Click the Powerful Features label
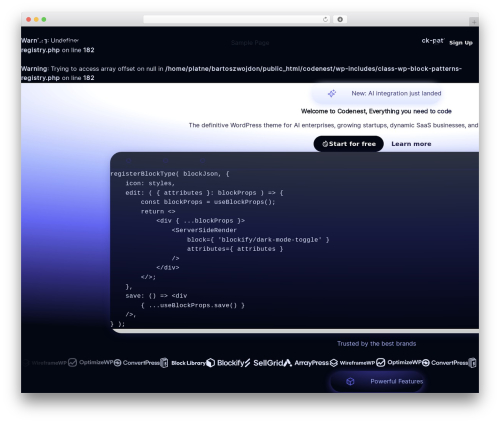Image resolution: width=500 pixels, height=423 pixels. tap(397, 381)
